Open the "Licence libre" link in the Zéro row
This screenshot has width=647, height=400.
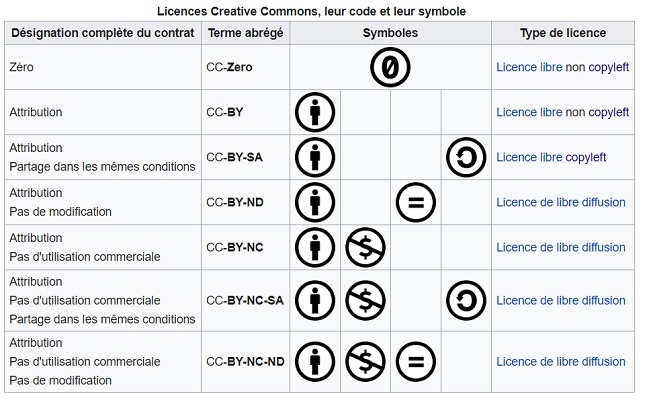tap(529, 68)
